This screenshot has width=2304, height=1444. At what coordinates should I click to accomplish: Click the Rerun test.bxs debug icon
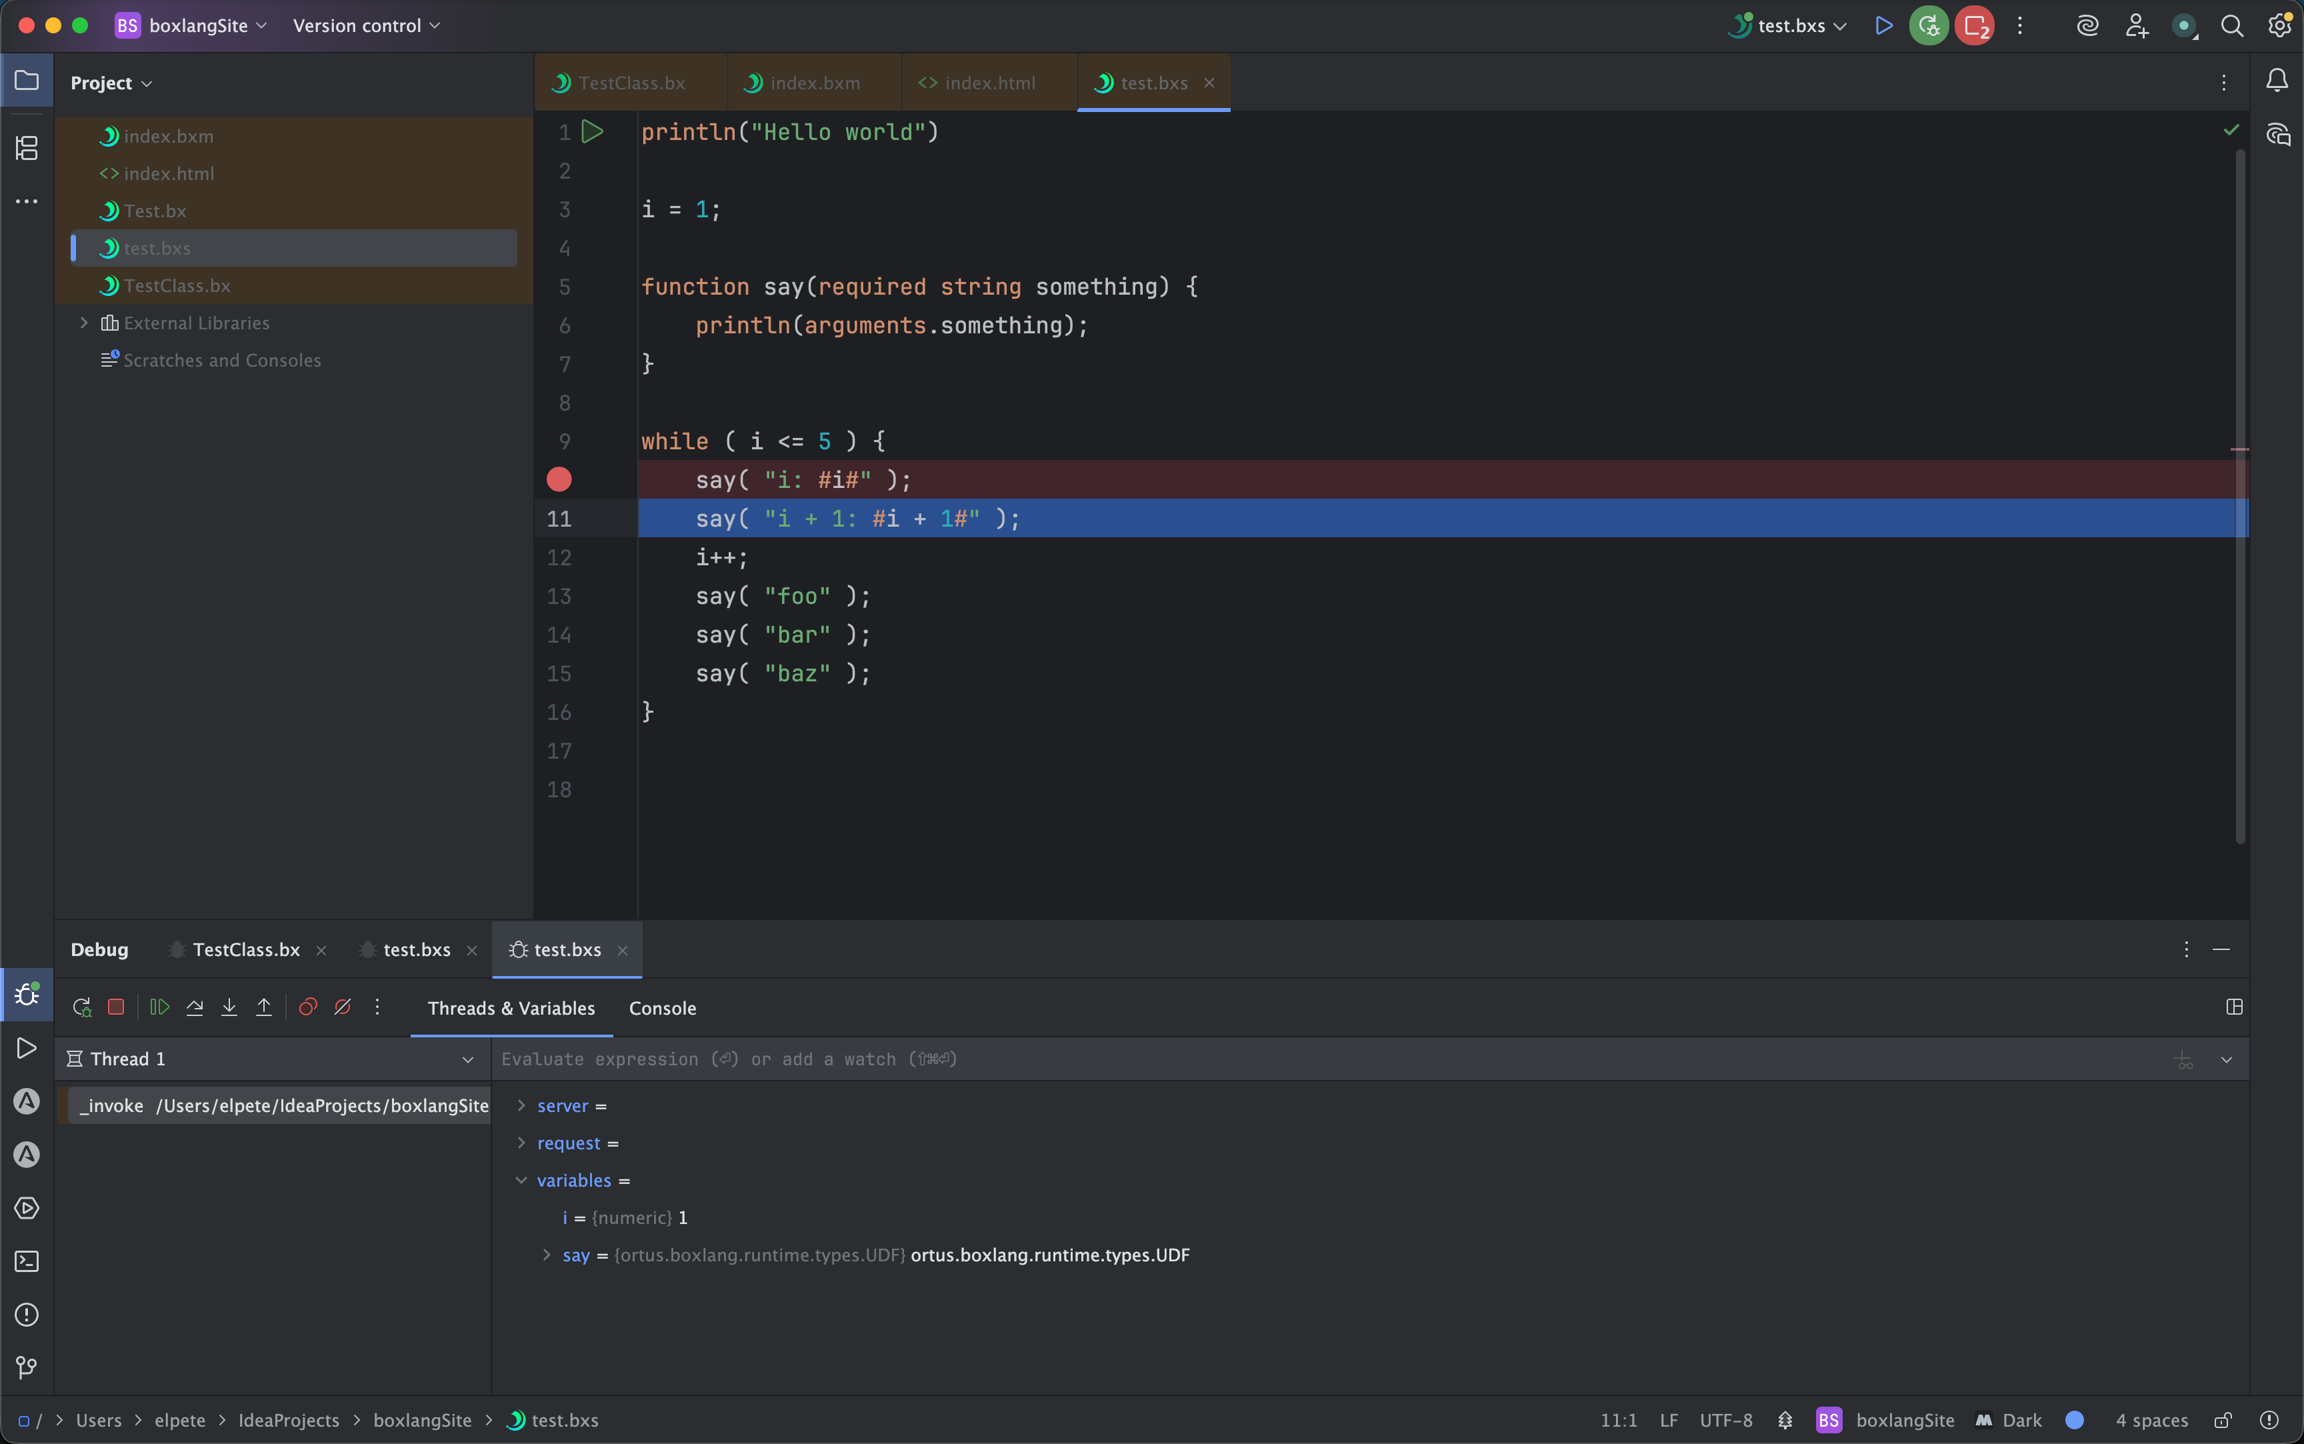[81, 1007]
